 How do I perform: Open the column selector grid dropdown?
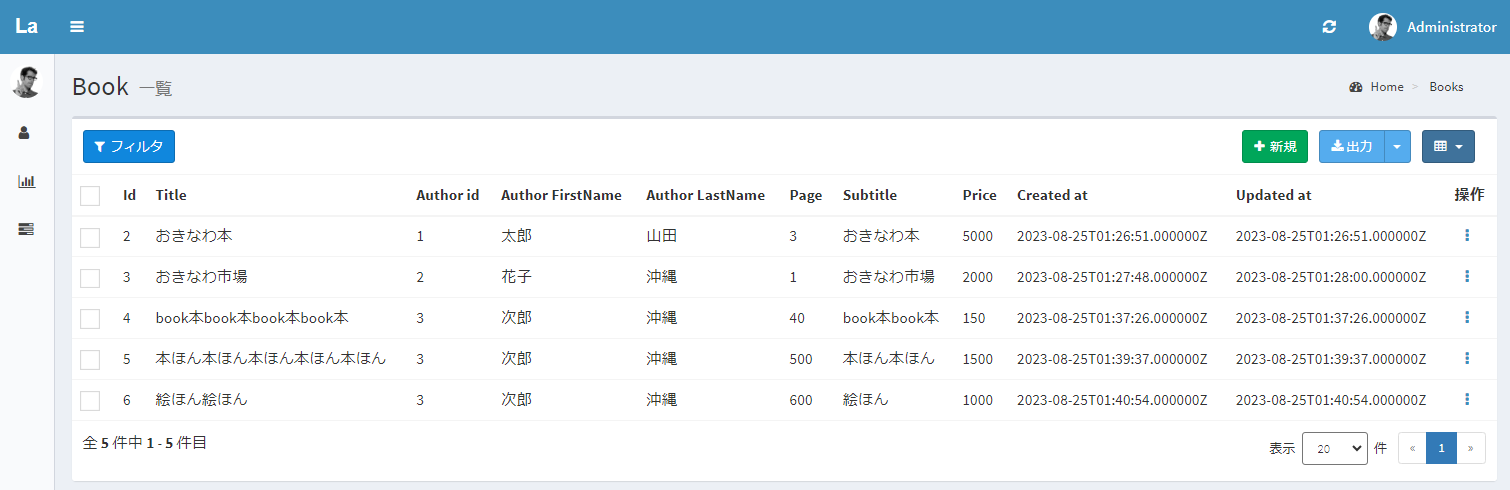[1448, 146]
